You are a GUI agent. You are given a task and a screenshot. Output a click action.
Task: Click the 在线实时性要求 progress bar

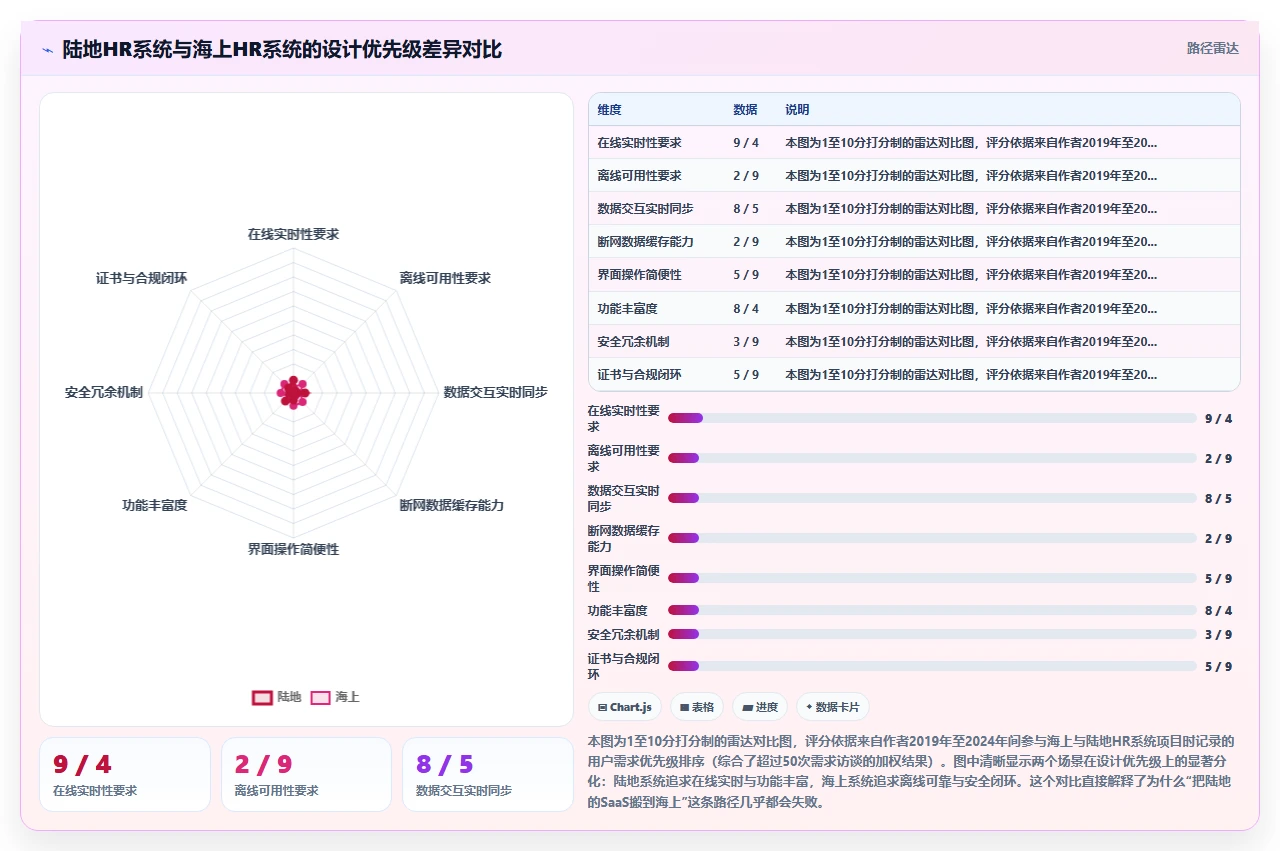tap(932, 418)
